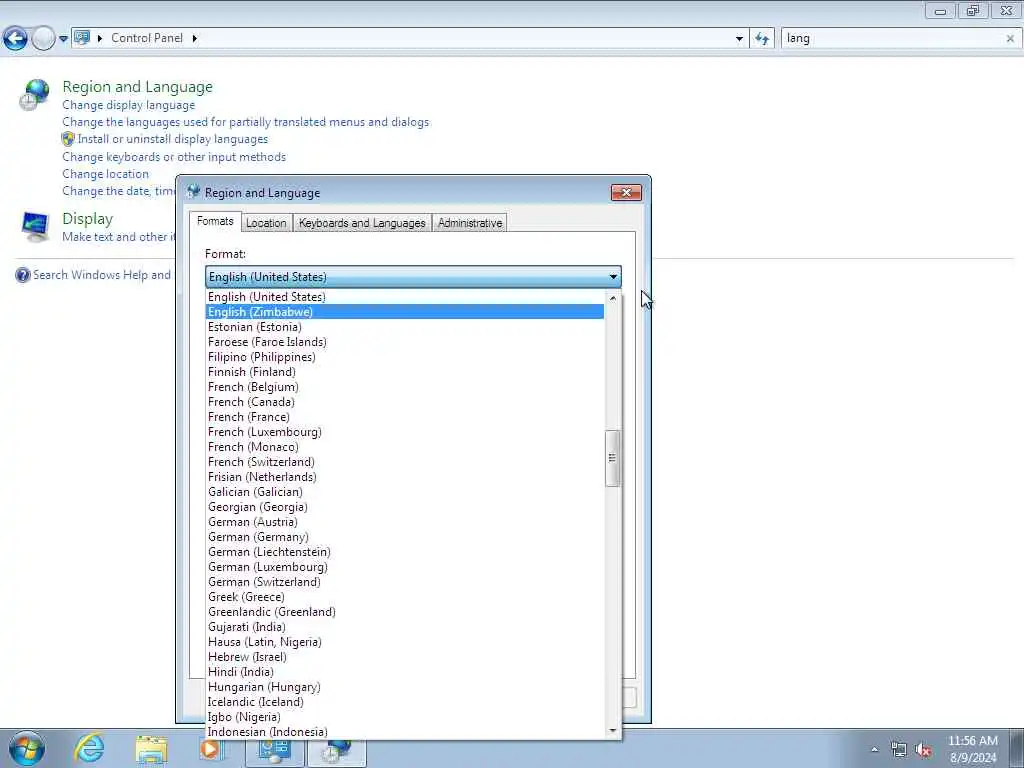Pick 'Hindi (India)' from list
This screenshot has width=1024, height=768.
405,673
